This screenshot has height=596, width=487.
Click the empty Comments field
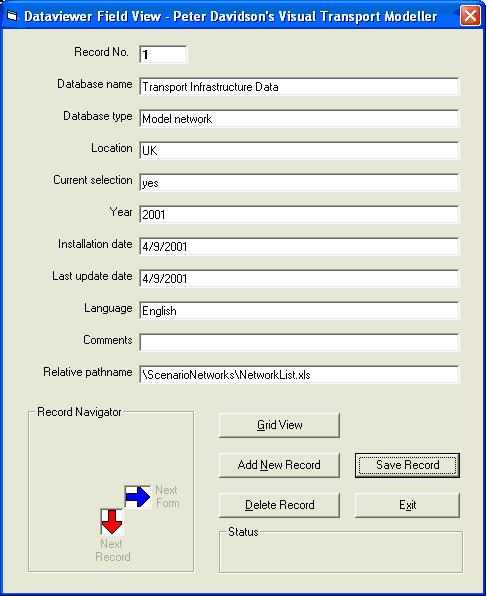pos(299,342)
